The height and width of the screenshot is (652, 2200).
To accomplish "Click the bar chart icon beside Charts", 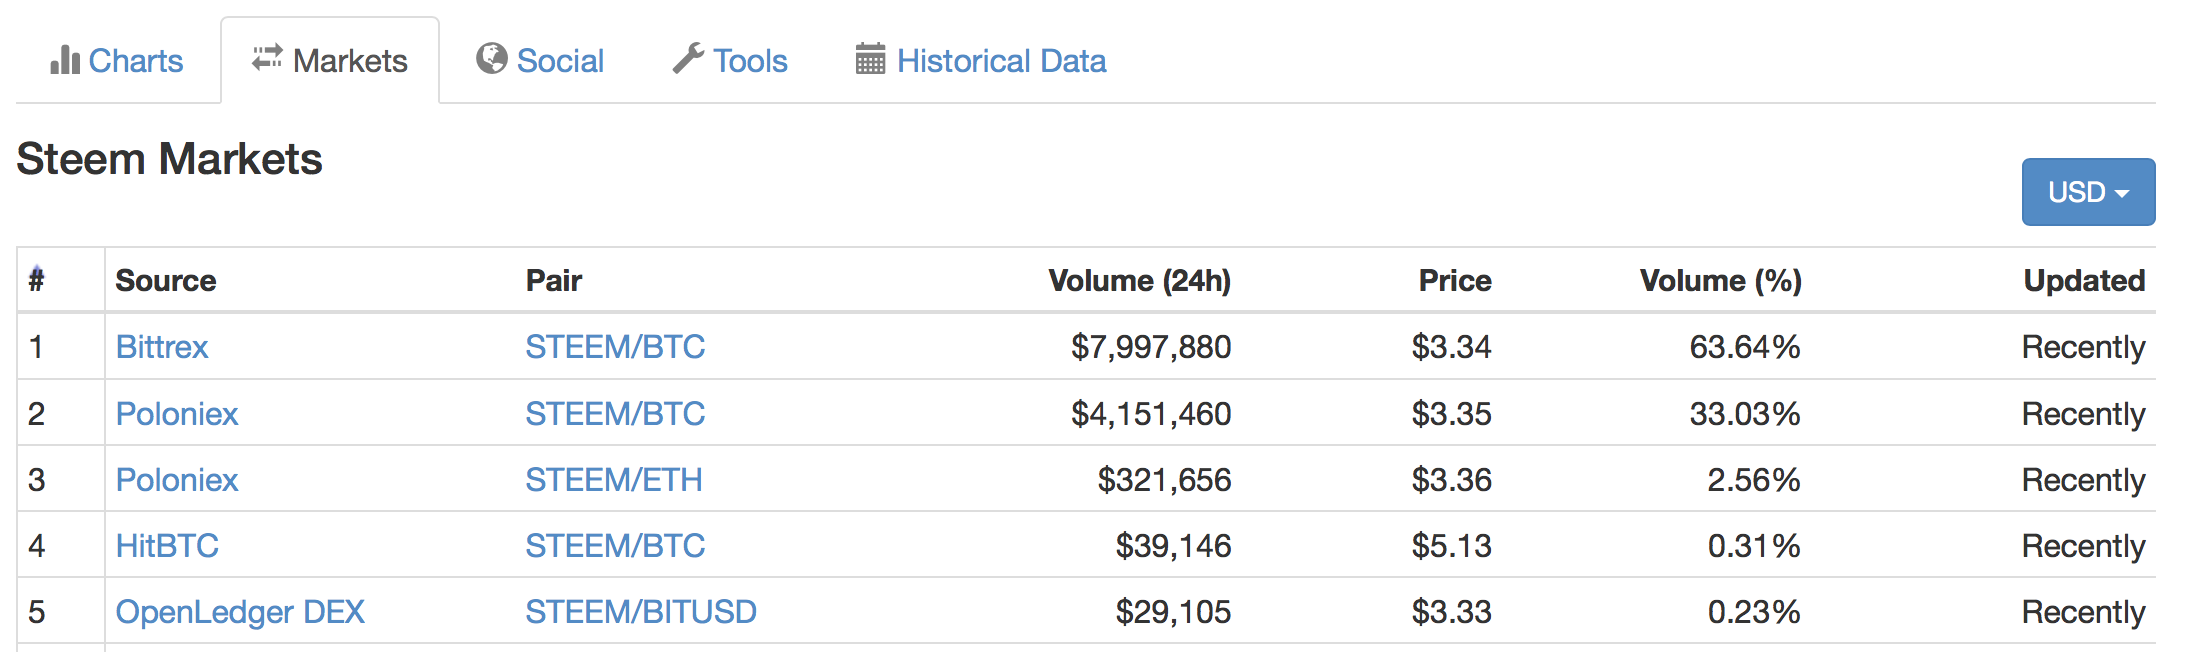I will (65, 60).
